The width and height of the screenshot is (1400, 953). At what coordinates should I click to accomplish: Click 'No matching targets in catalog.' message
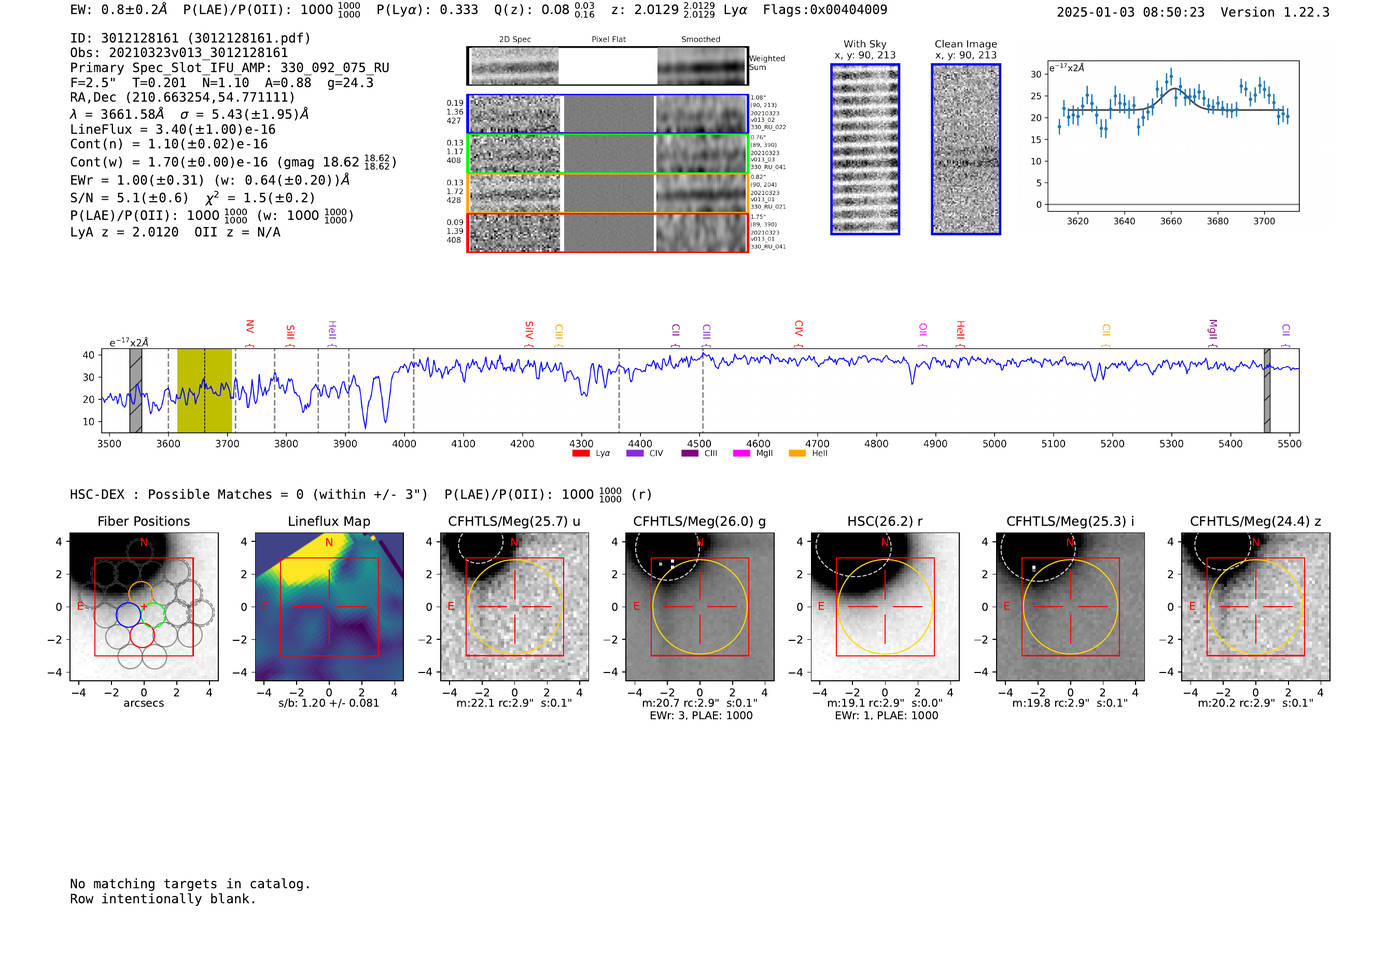click(x=190, y=884)
